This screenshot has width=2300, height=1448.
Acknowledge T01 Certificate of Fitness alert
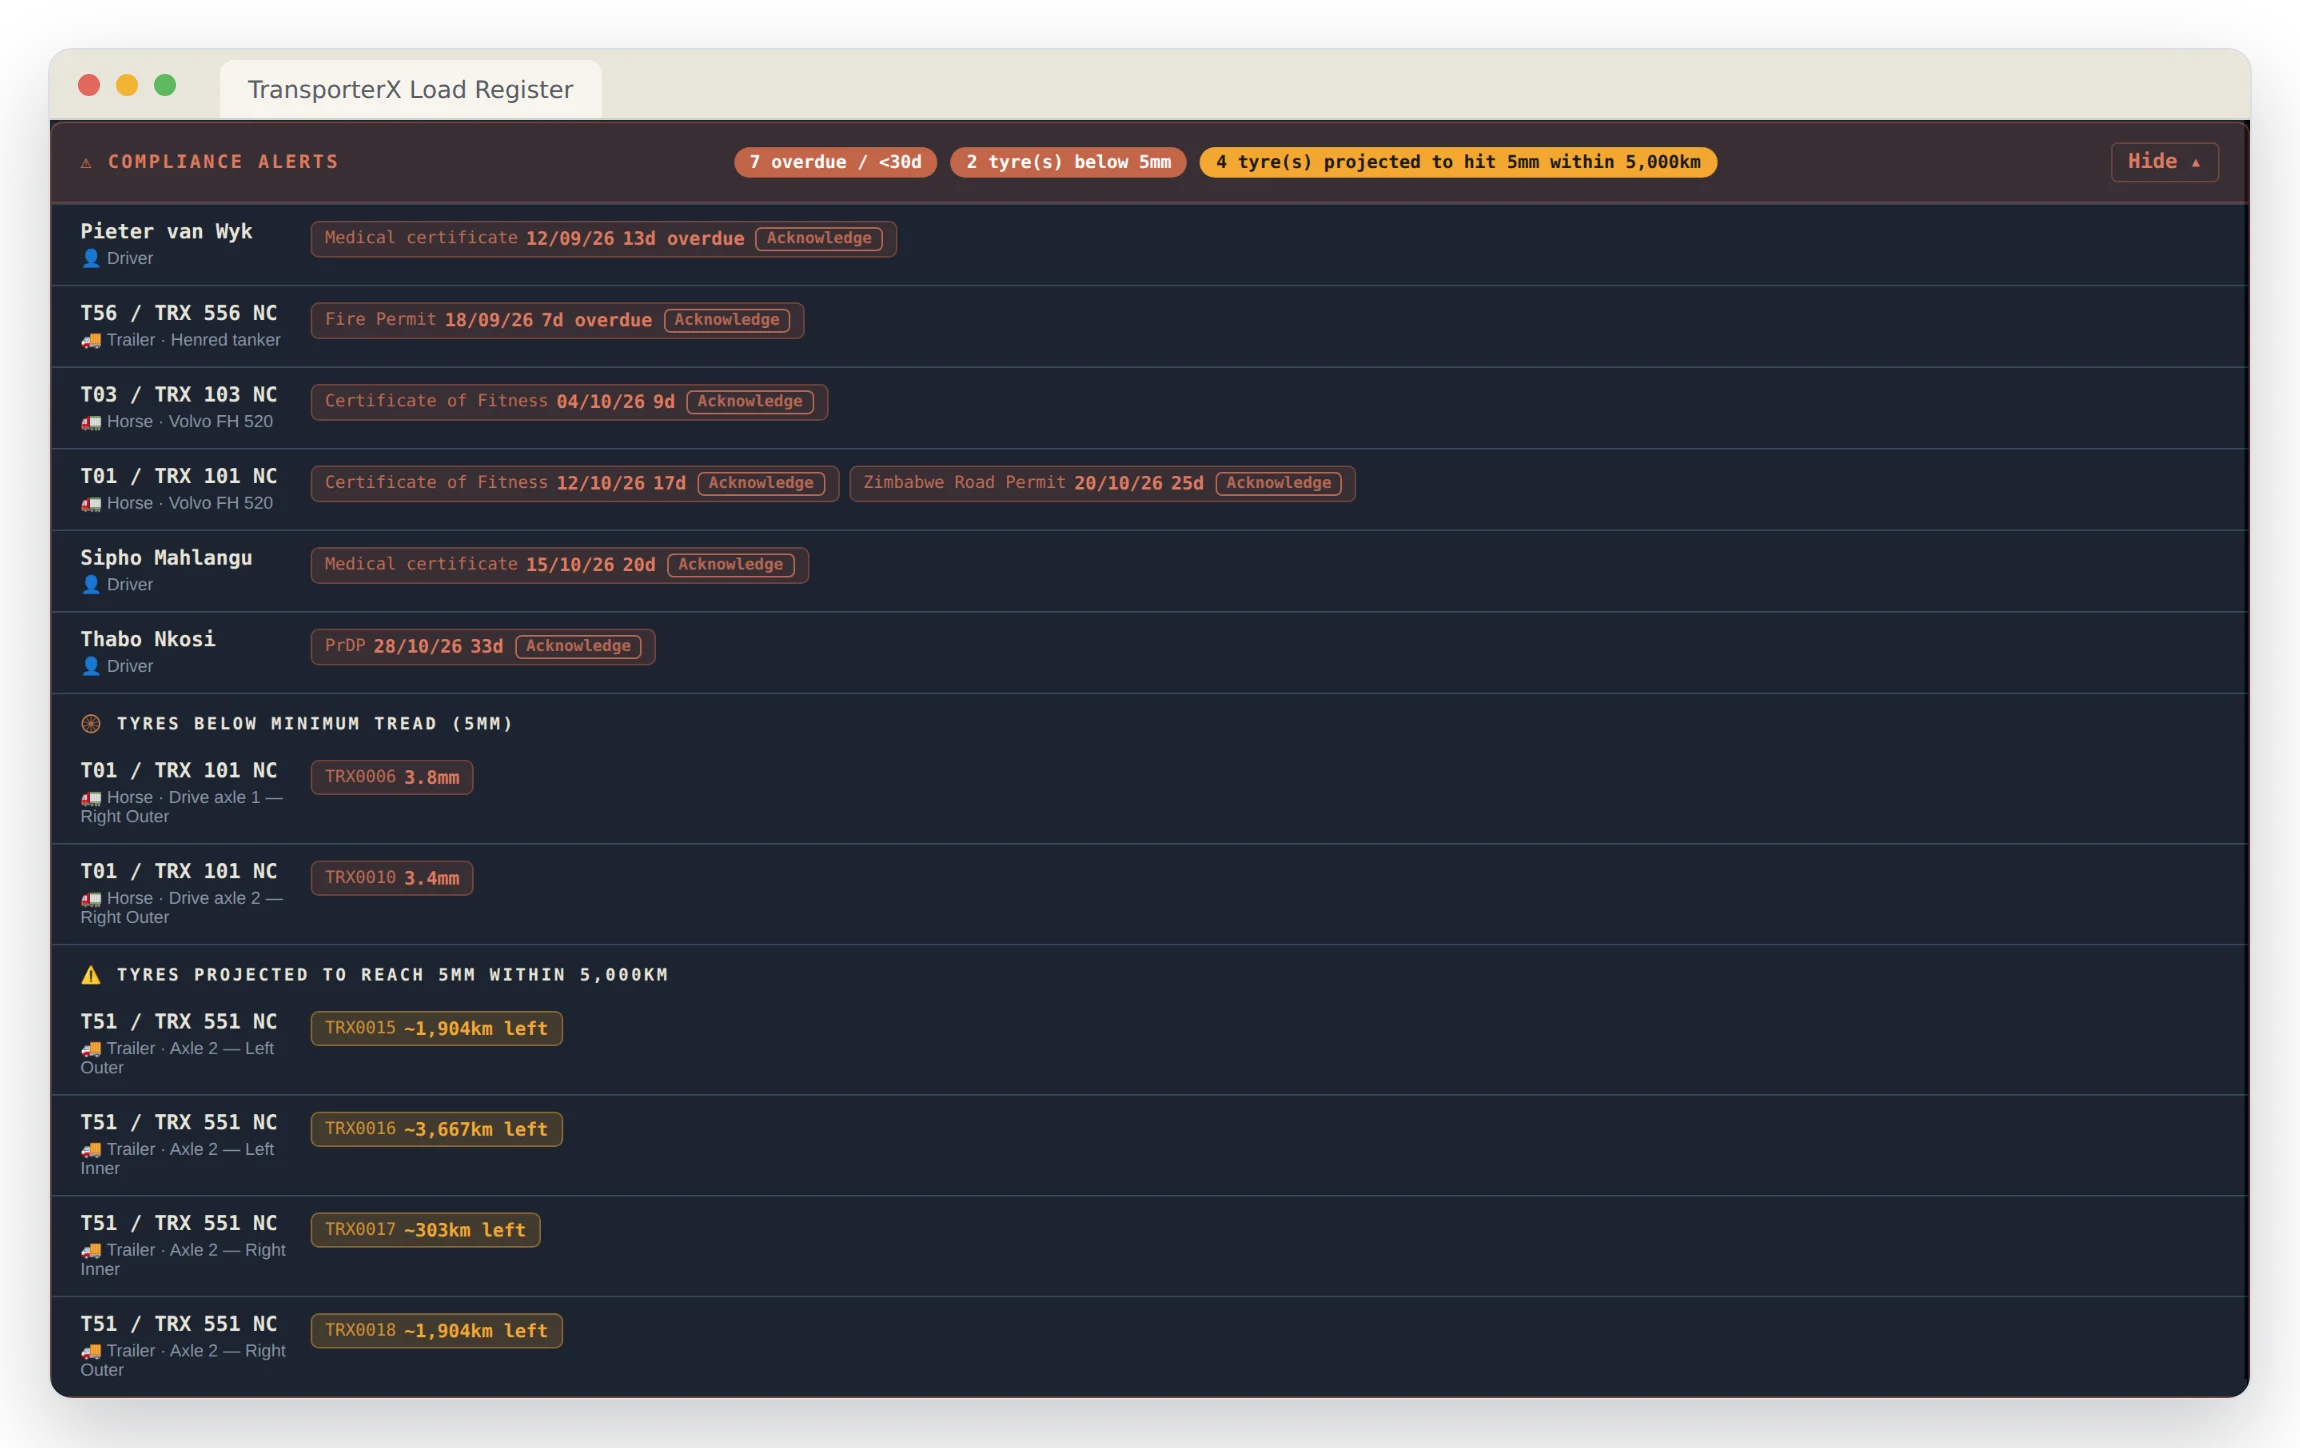(x=761, y=483)
